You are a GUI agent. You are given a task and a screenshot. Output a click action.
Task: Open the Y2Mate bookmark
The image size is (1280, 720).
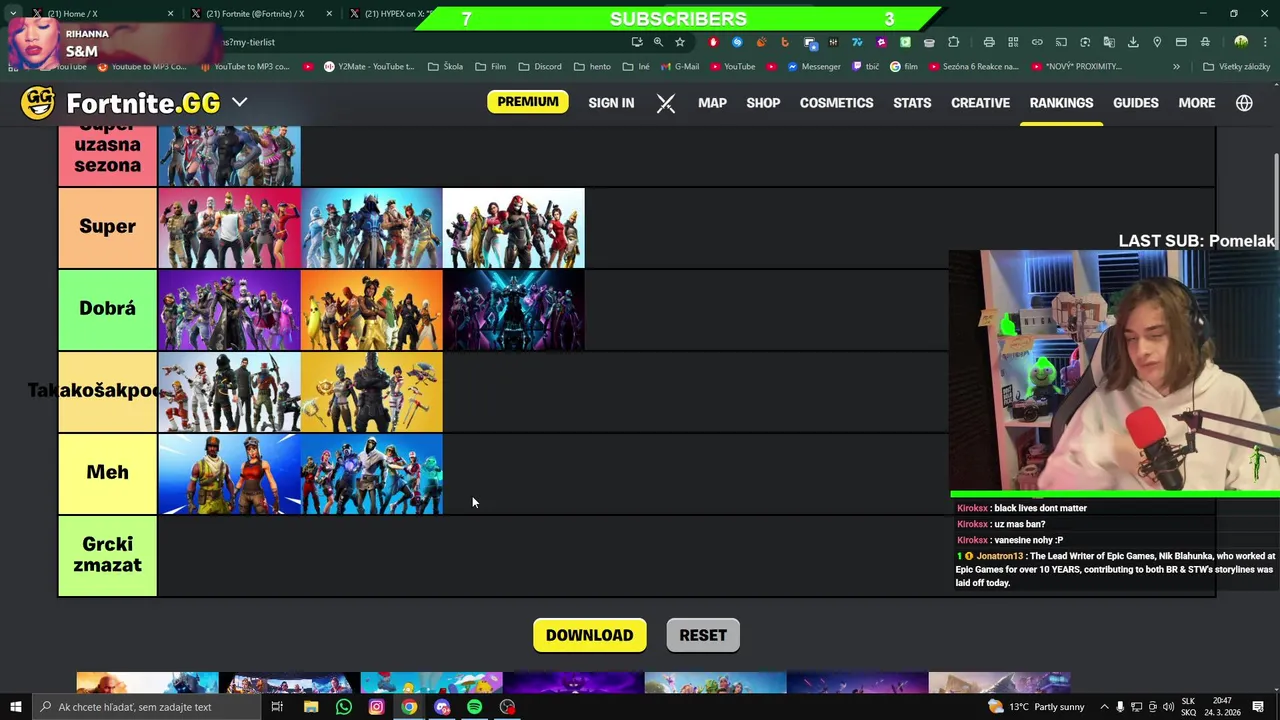369,67
